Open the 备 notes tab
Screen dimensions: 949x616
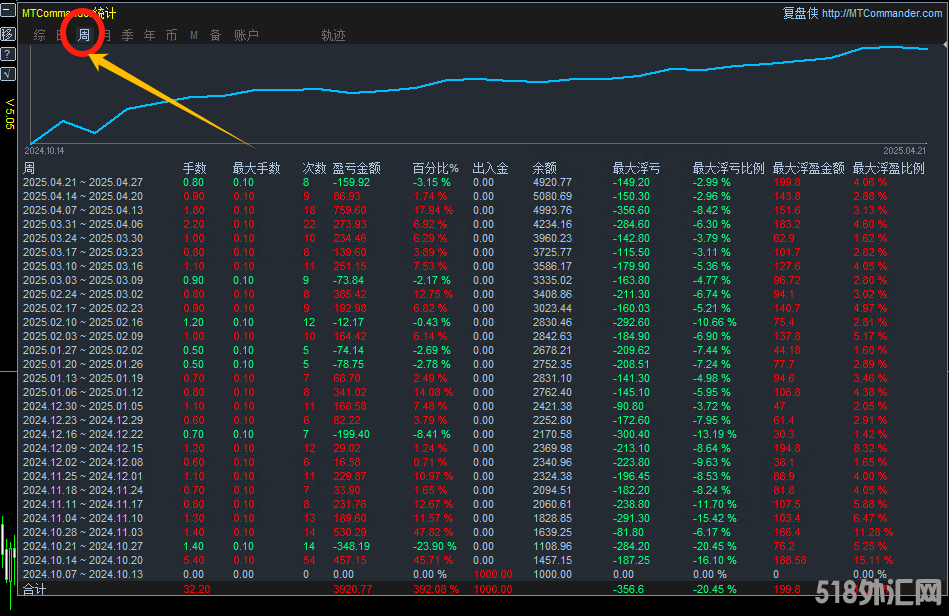[x=215, y=35]
